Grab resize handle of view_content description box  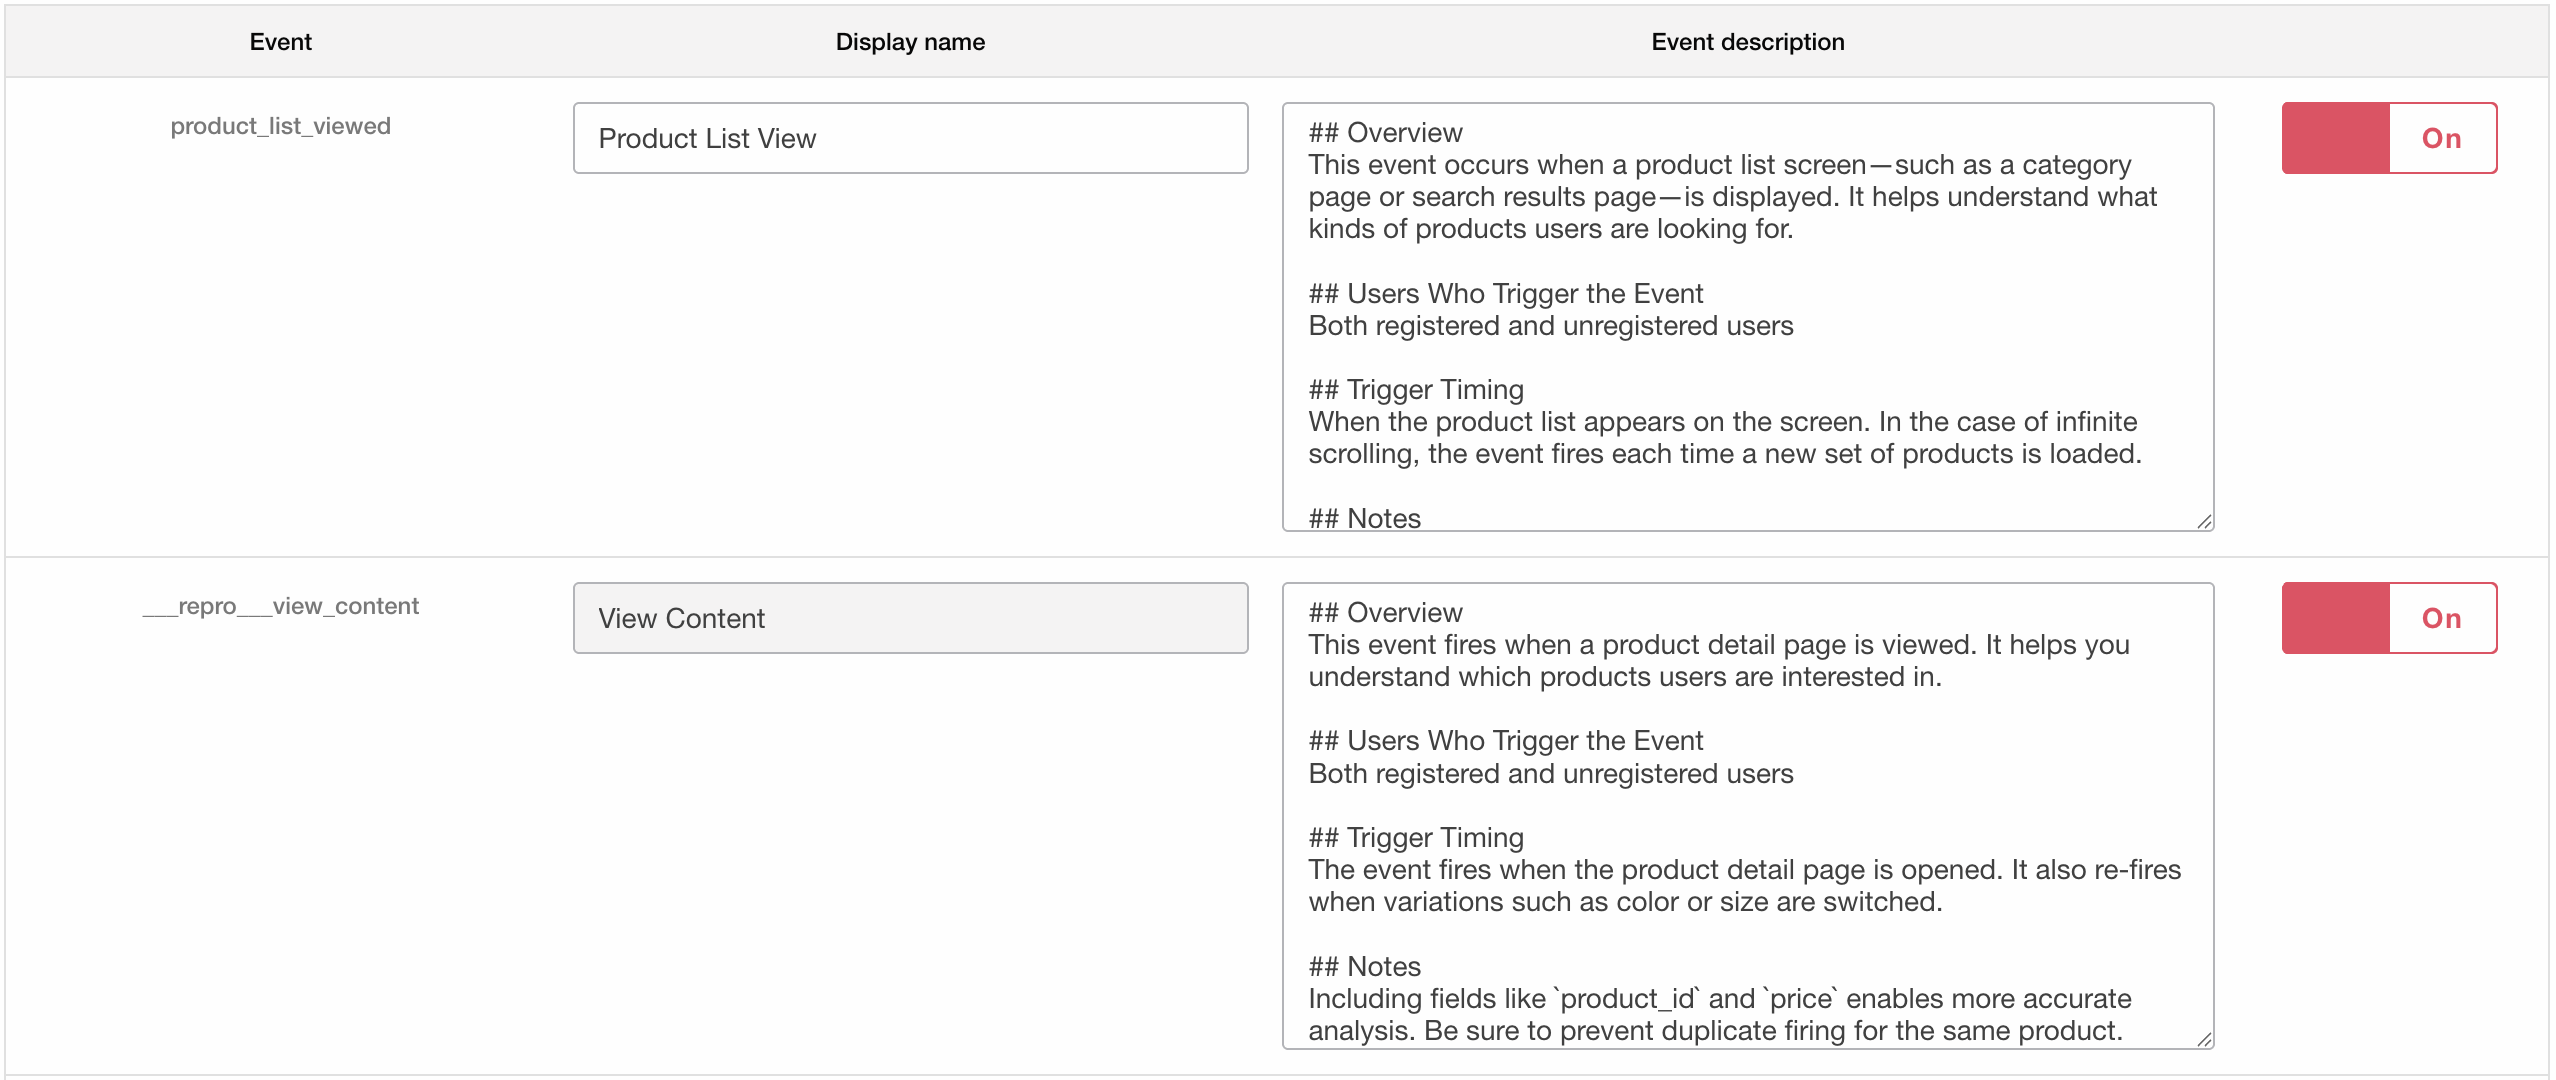[2203, 1039]
